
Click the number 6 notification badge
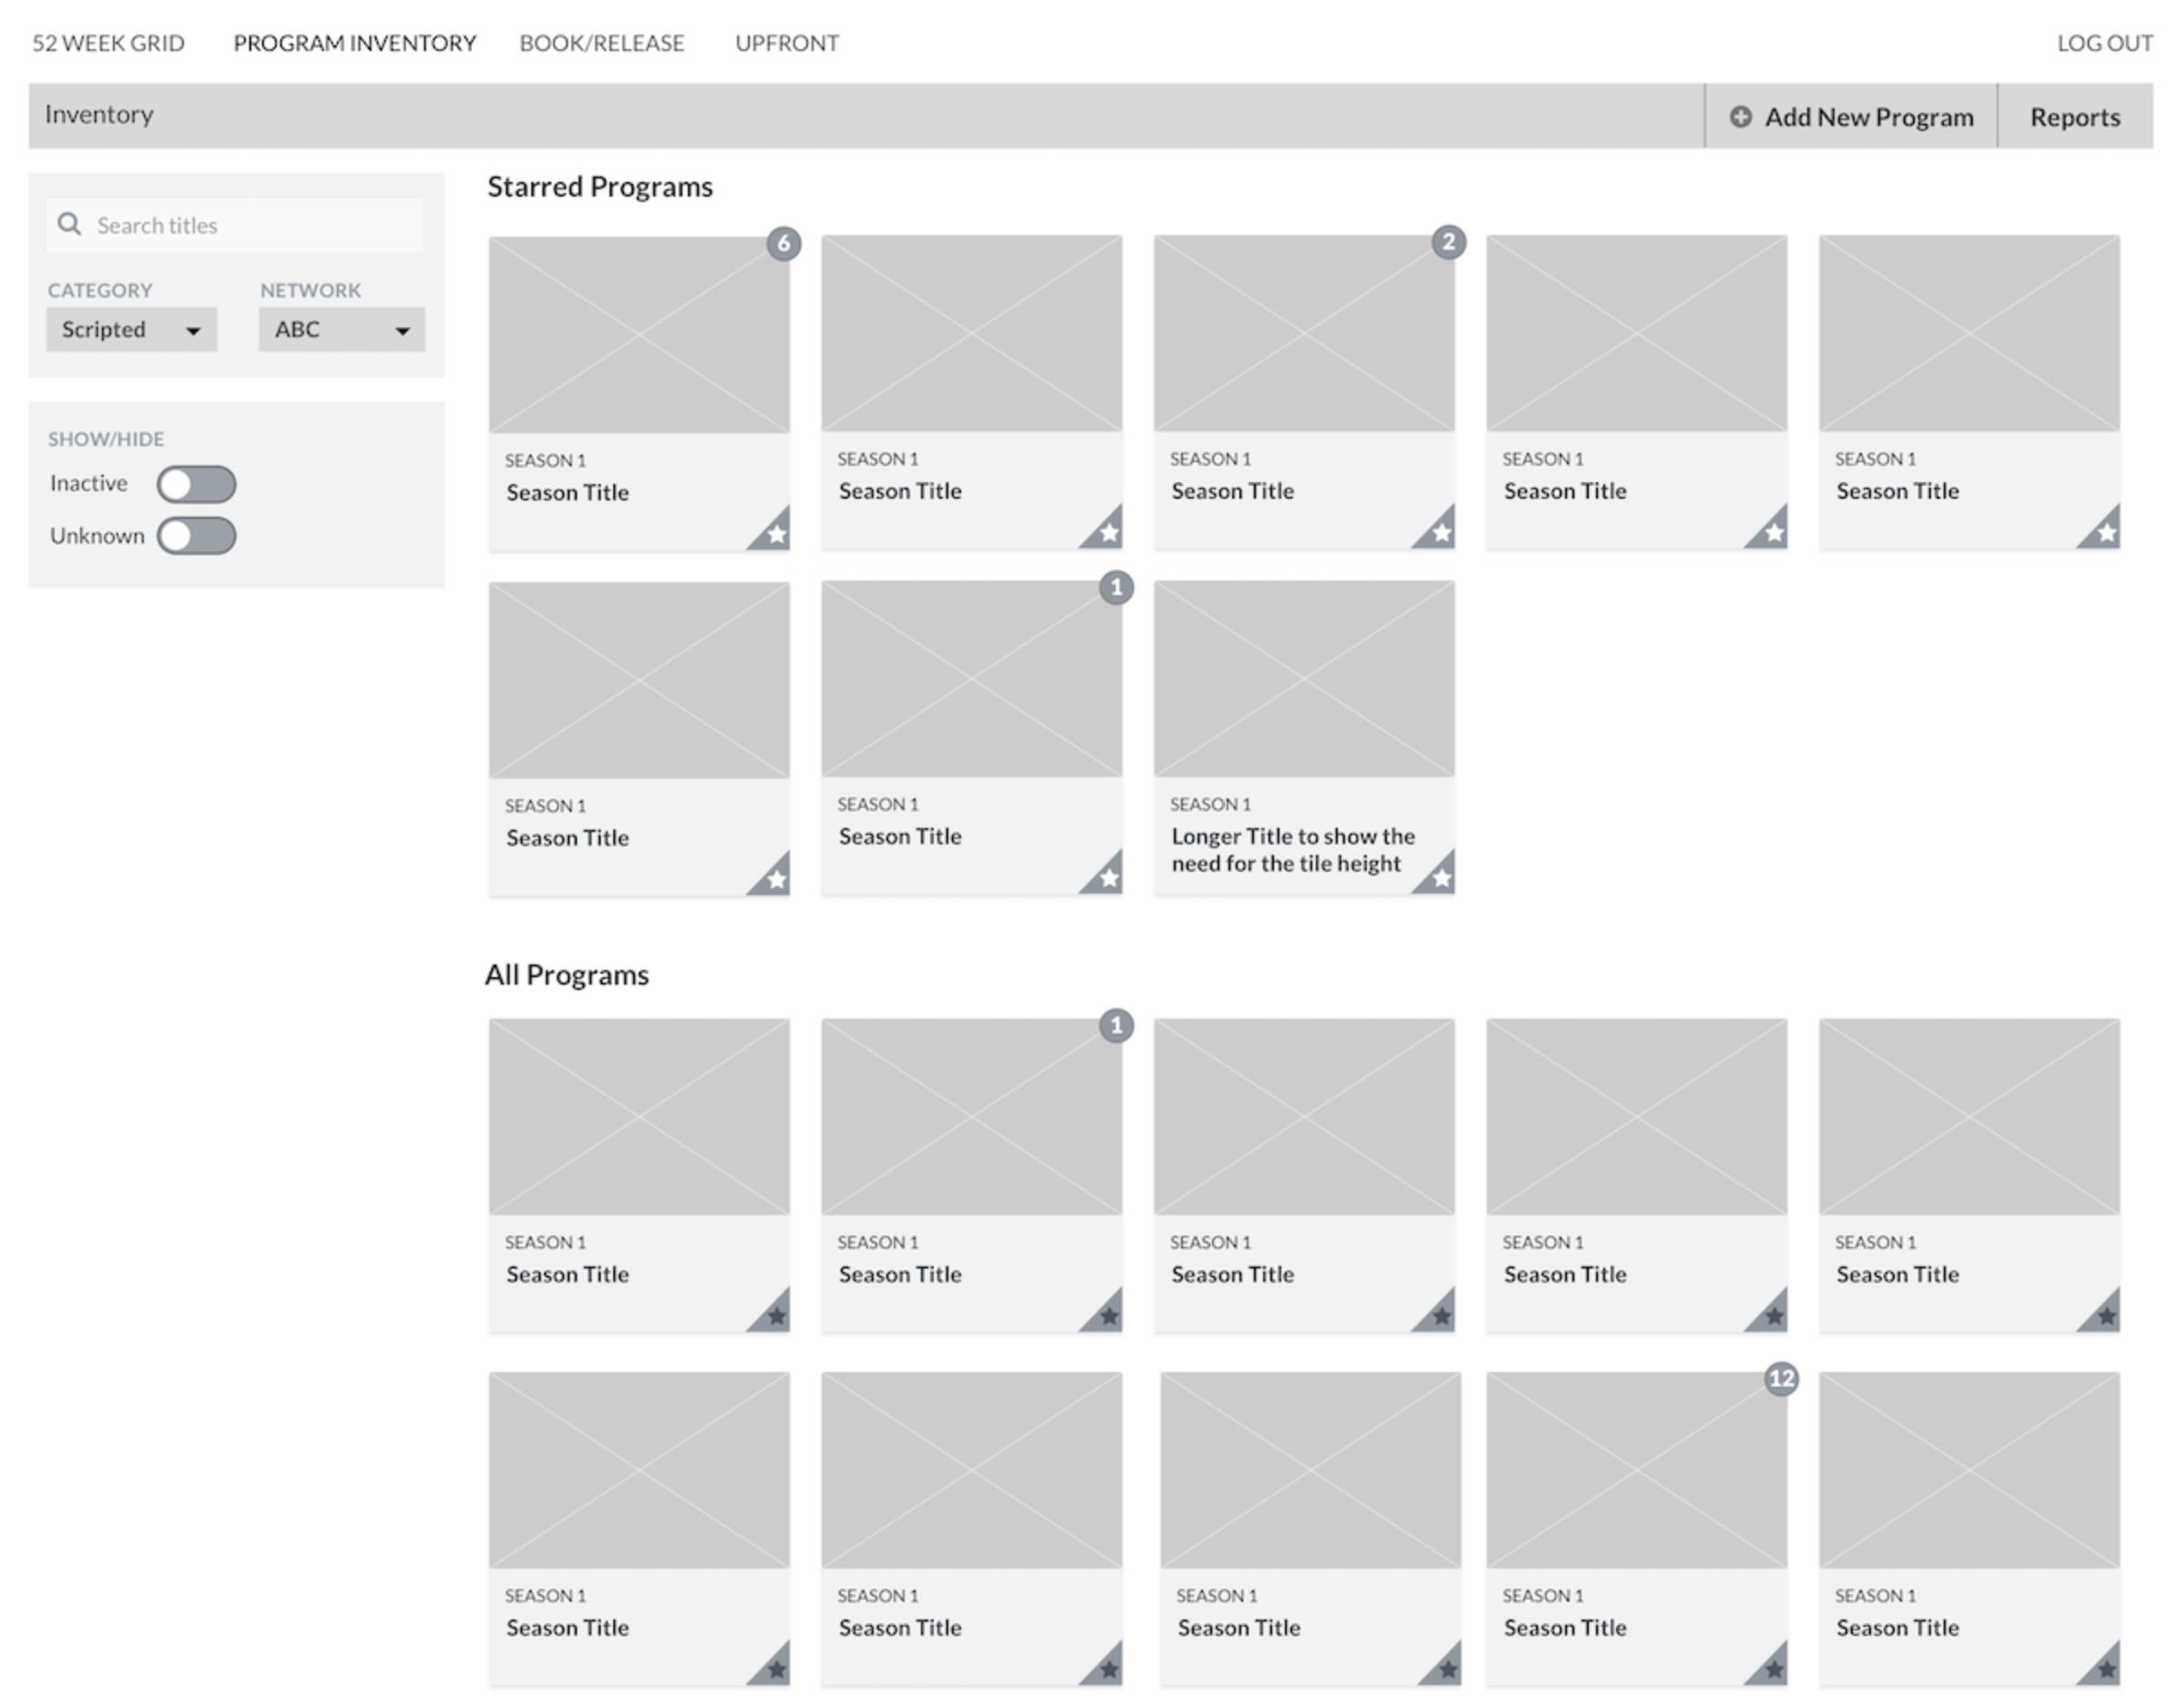click(x=784, y=243)
